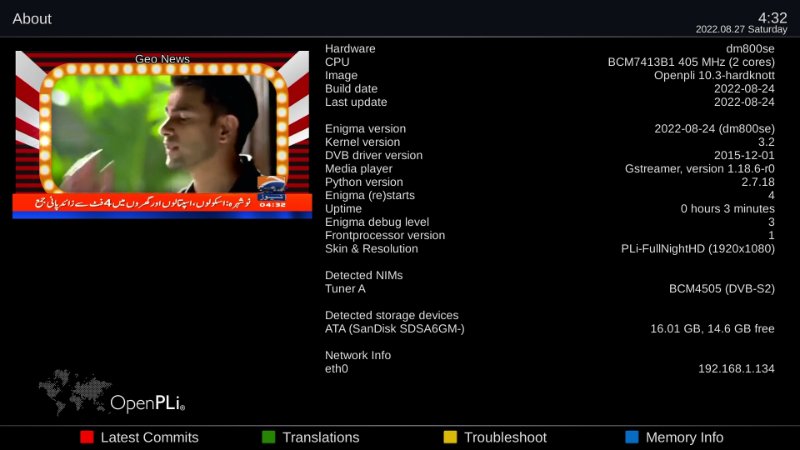Select the eth0 IP address 192.168.1.134

point(735,368)
